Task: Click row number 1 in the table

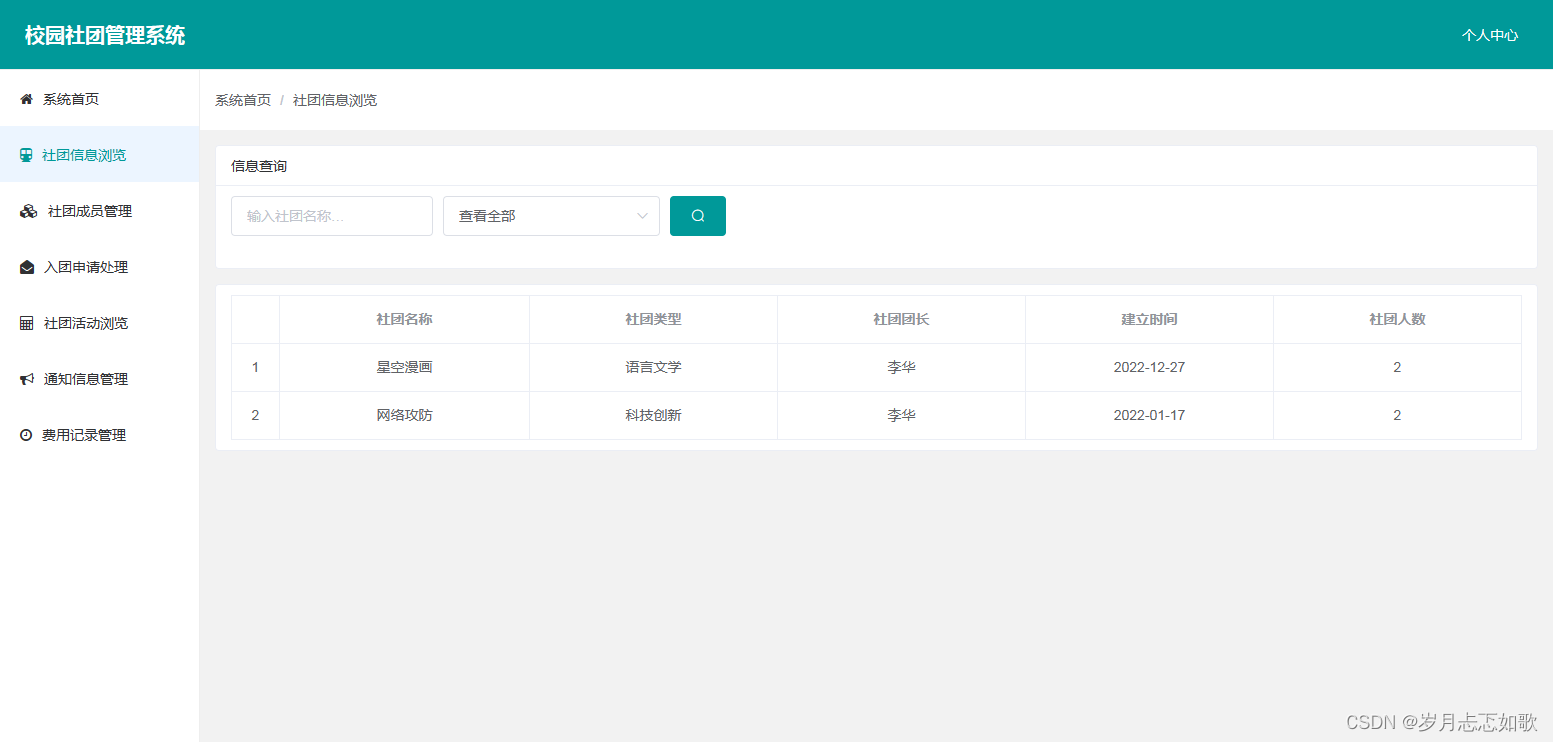Action: 255,367
